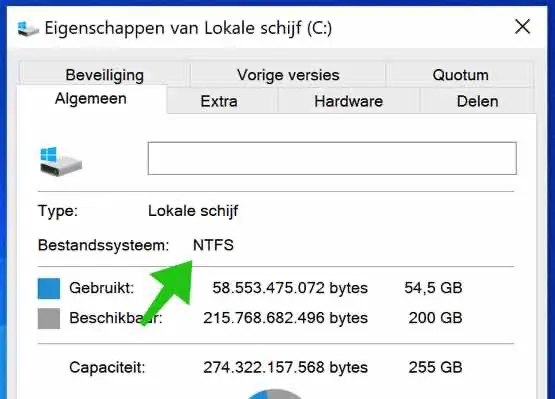
Task: Open the Extra tab
Action: point(219,101)
